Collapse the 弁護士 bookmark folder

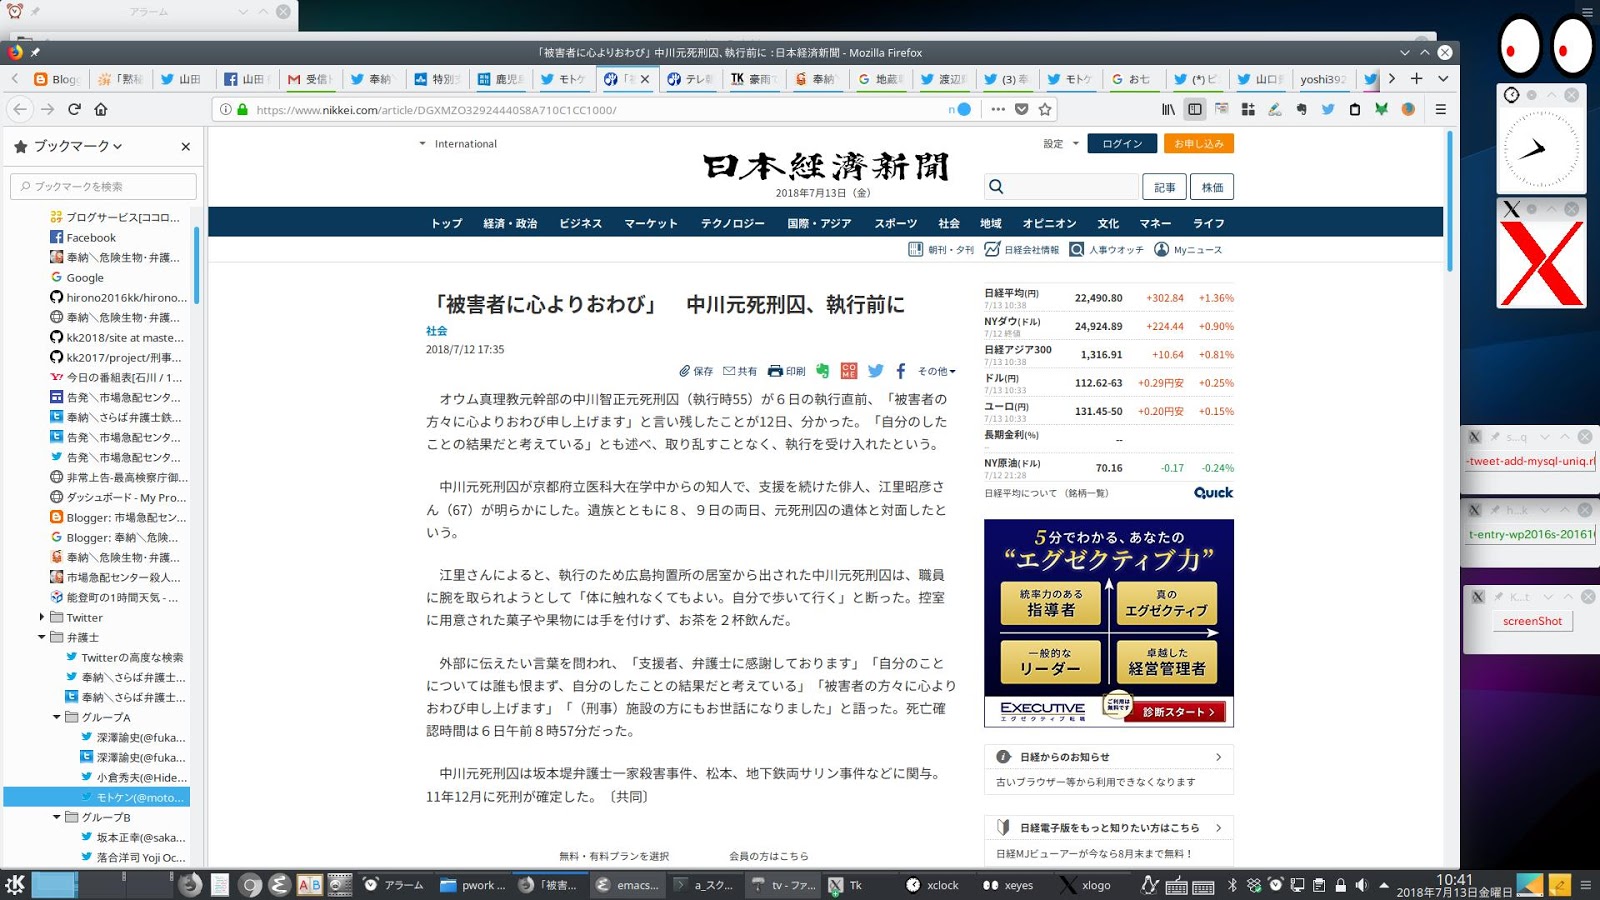point(41,637)
